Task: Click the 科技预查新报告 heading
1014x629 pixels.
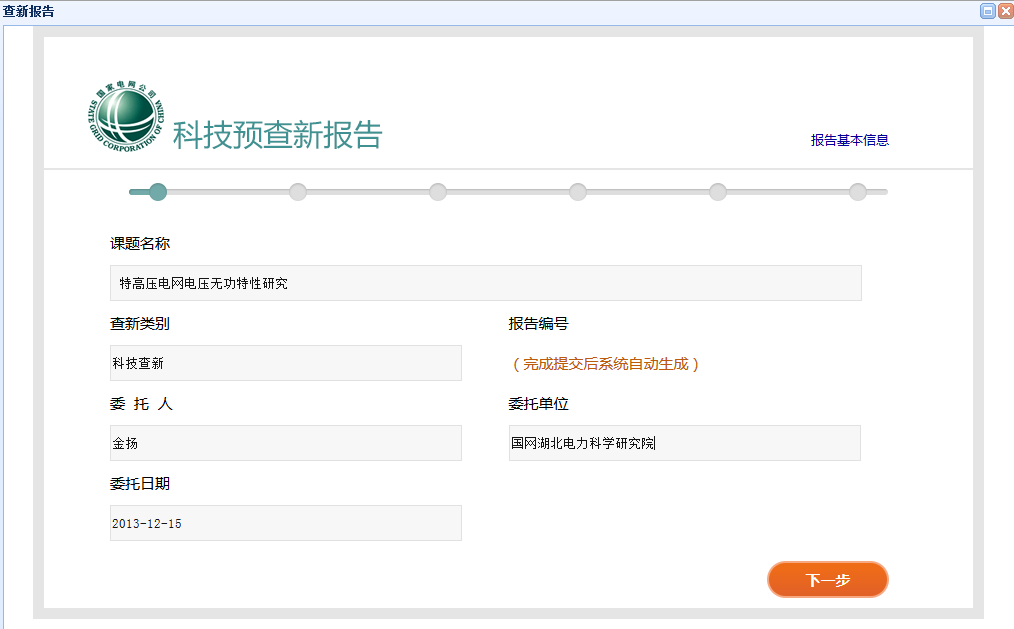Action: click(x=277, y=135)
